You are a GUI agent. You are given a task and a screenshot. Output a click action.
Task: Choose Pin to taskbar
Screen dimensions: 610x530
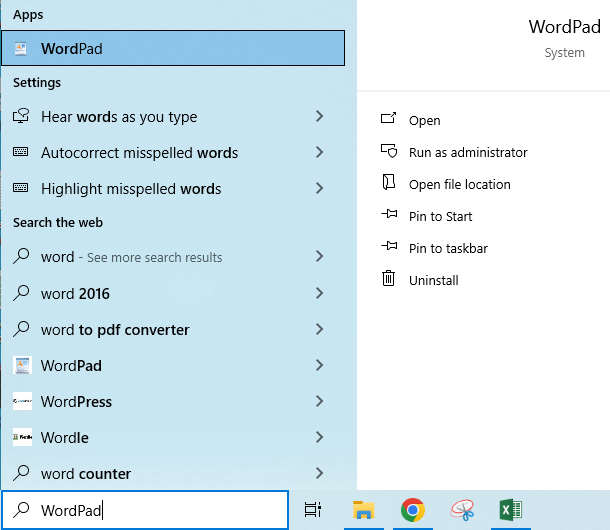click(448, 248)
